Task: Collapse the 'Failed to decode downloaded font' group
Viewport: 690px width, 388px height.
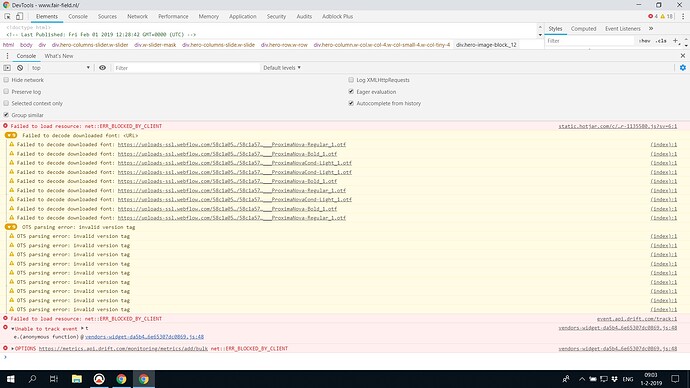Action: pos(11,135)
